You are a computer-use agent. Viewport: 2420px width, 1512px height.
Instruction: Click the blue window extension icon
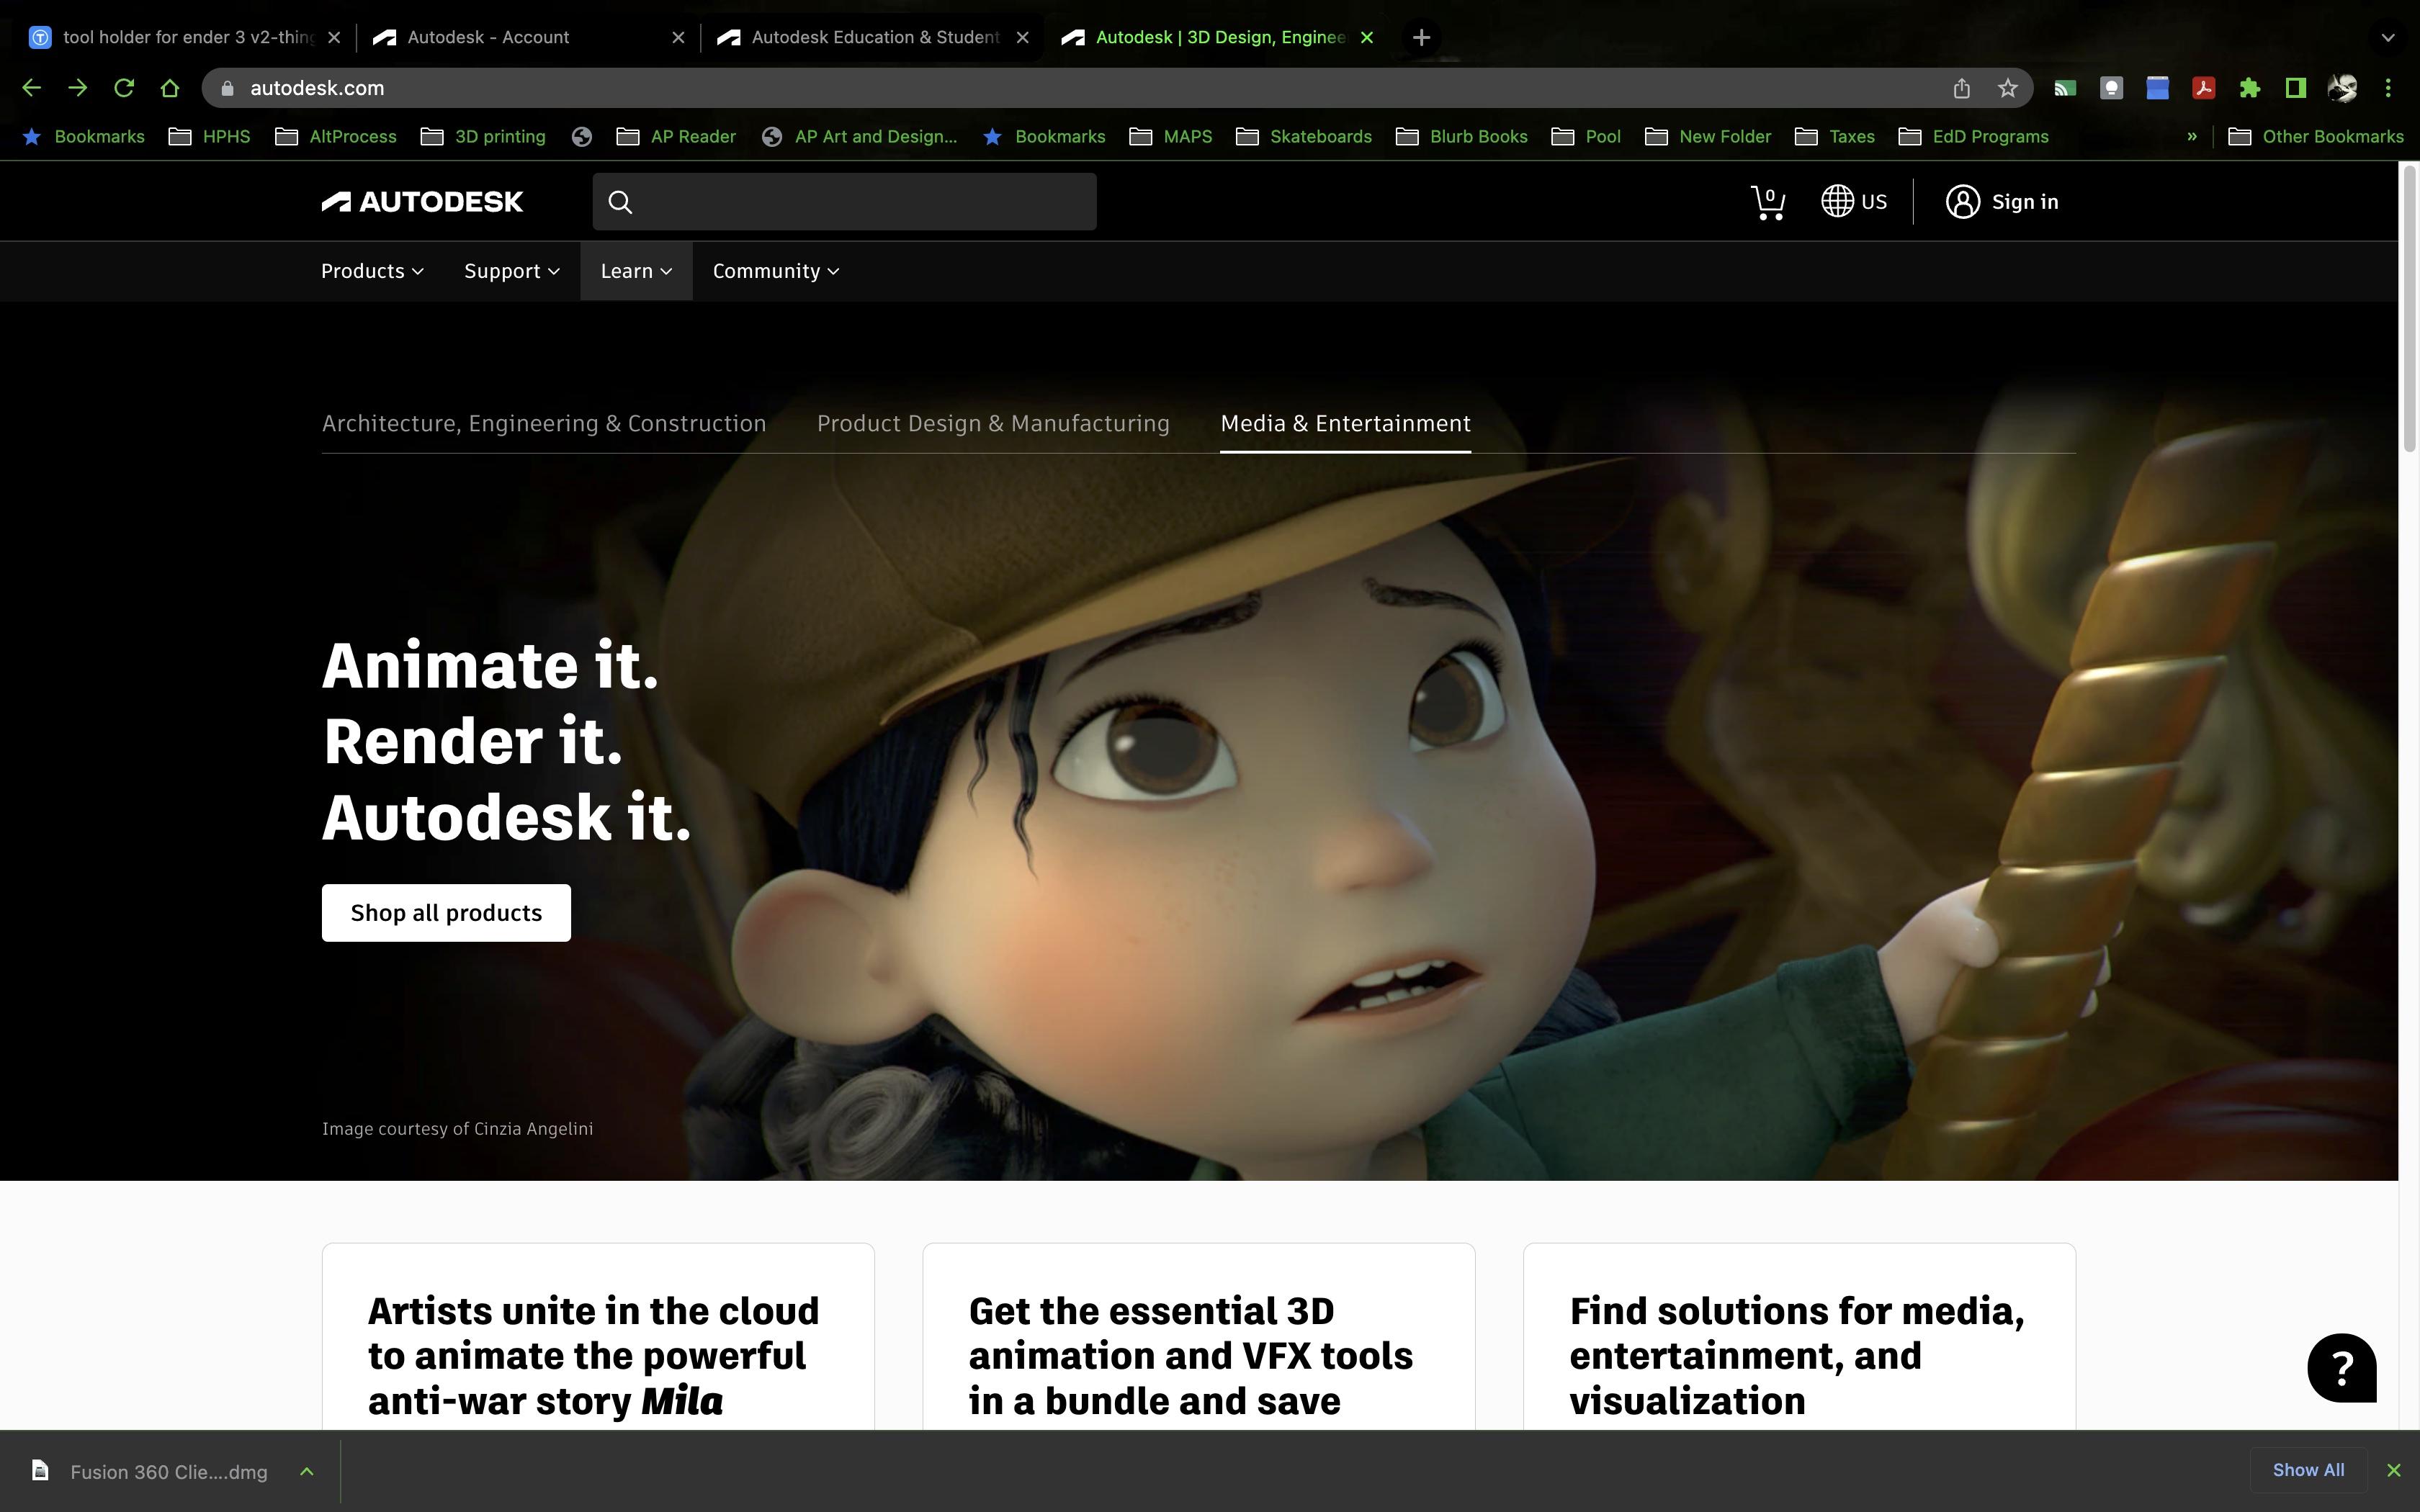[x=2157, y=88]
